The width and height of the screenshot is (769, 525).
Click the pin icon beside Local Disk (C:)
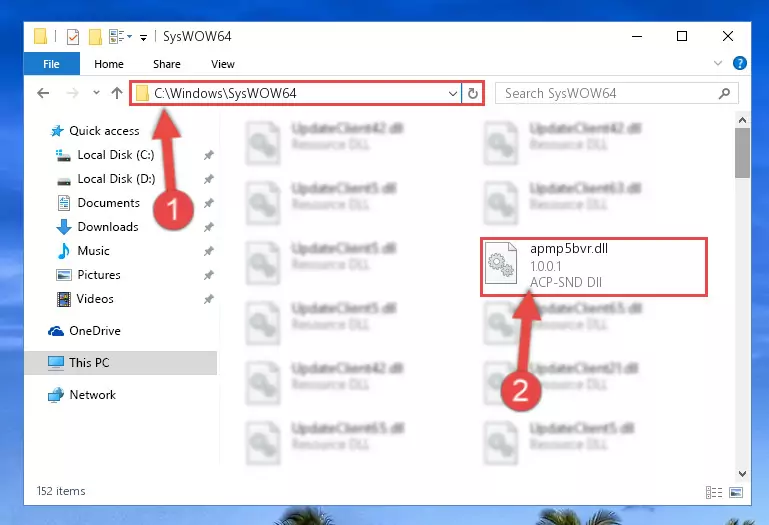(209, 155)
